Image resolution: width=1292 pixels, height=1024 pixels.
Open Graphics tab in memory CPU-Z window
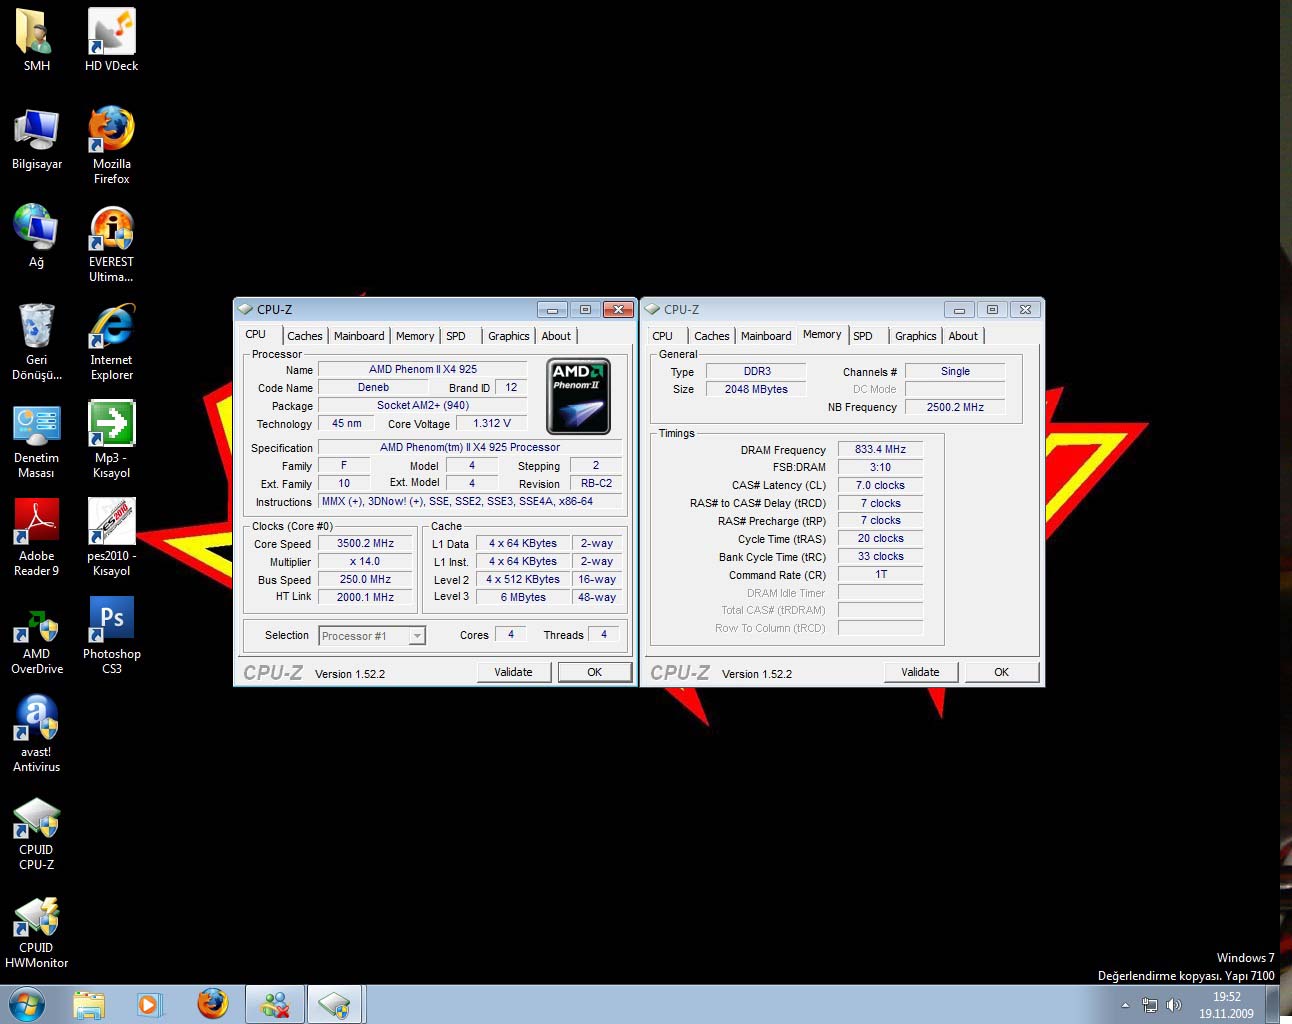(916, 336)
